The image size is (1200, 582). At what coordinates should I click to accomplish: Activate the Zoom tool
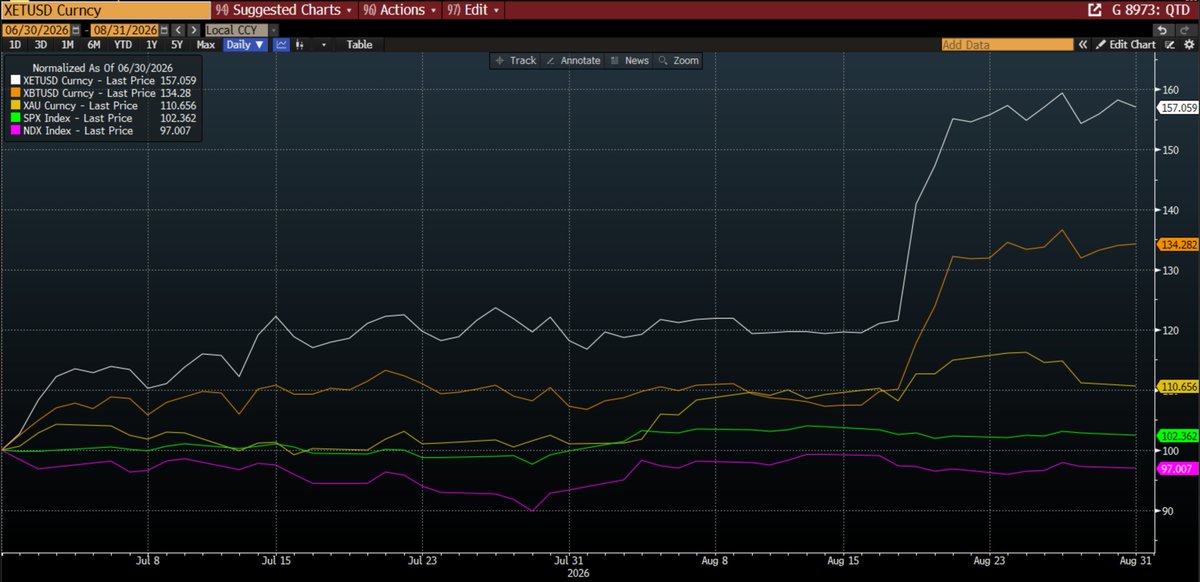pyautogui.click(x=678, y=61)
